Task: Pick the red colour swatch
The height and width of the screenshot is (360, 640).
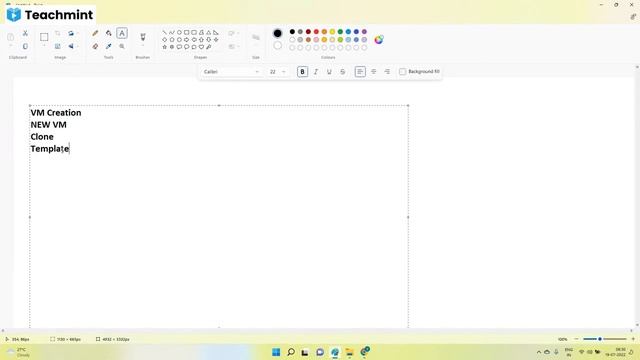Action: (316, 31)
